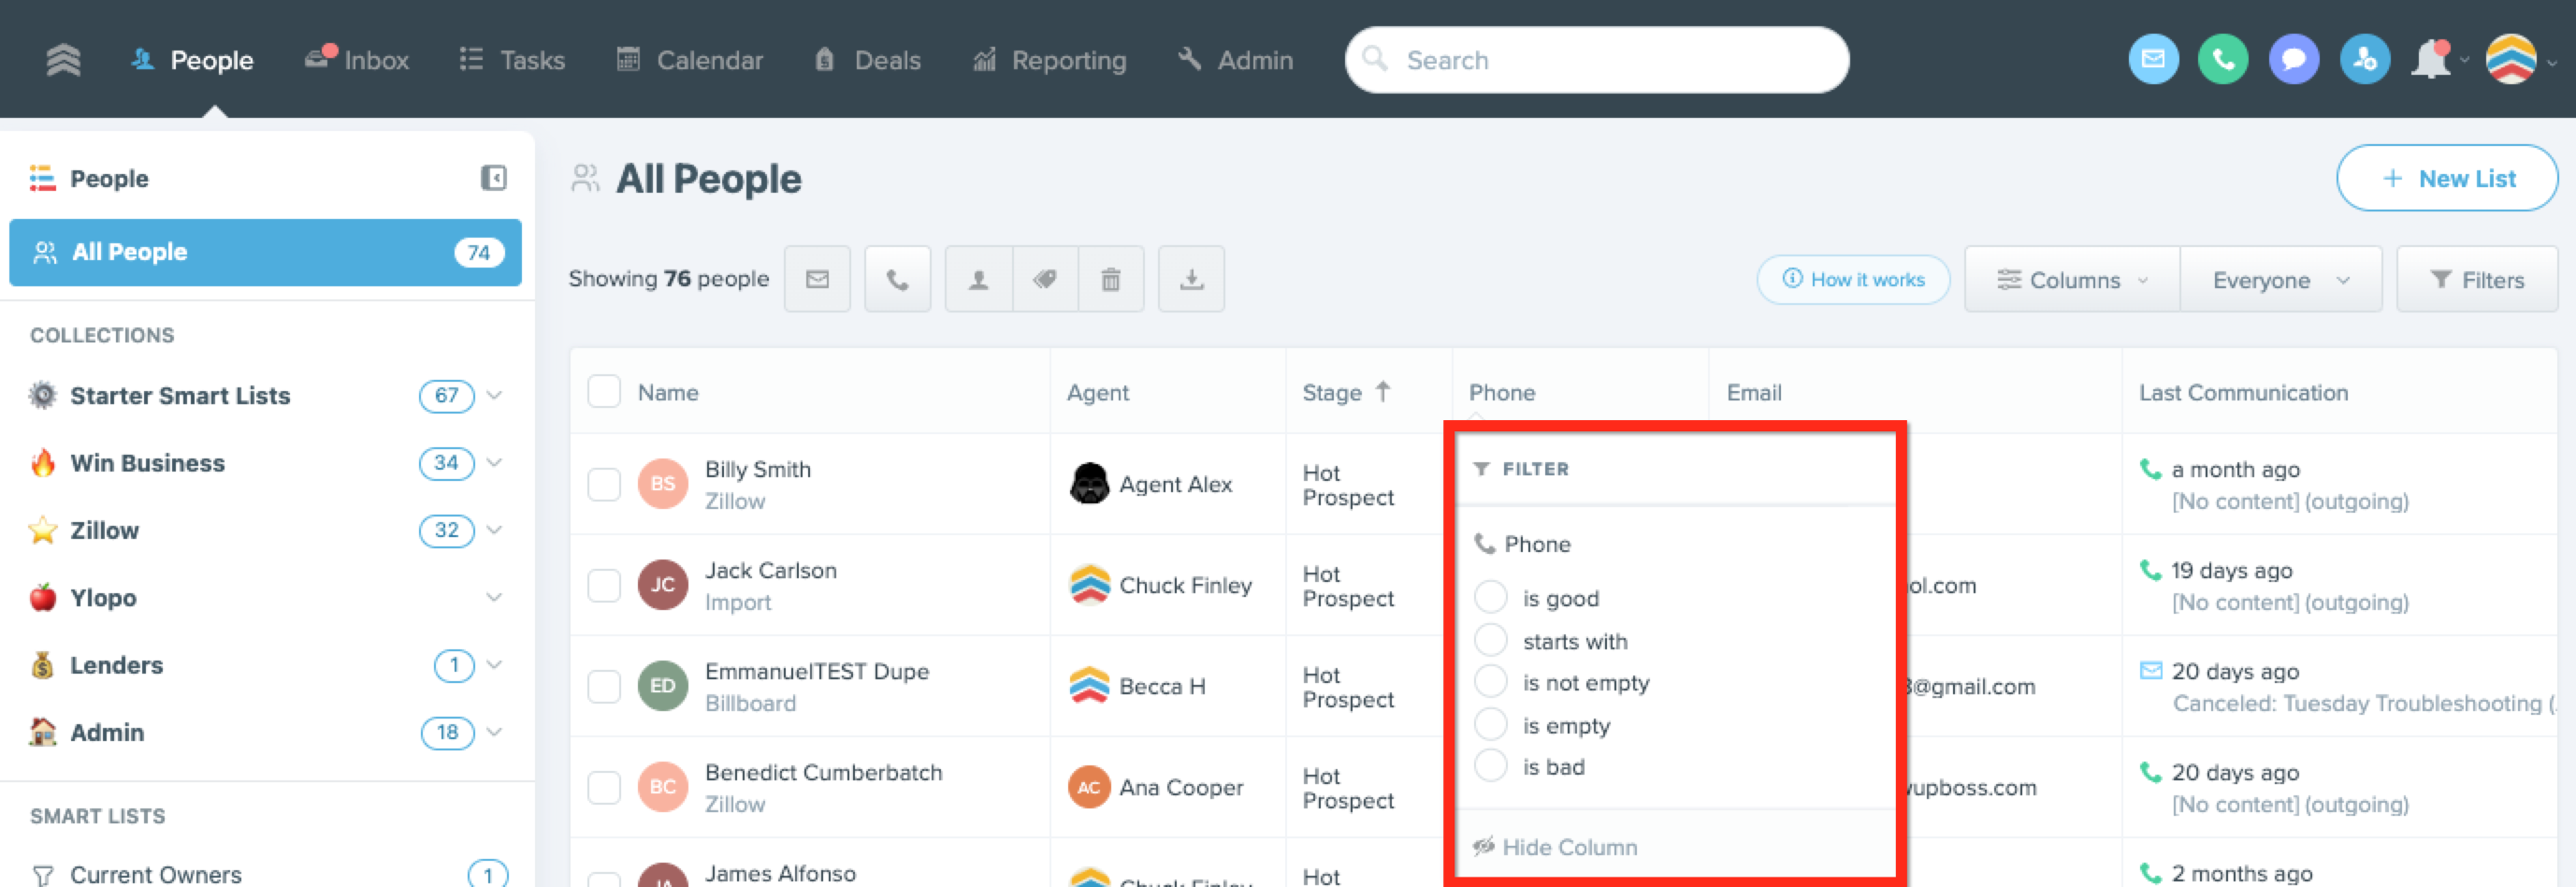Click the Email column header
Screen dimensions: 2576x887
pos(1754,392)
